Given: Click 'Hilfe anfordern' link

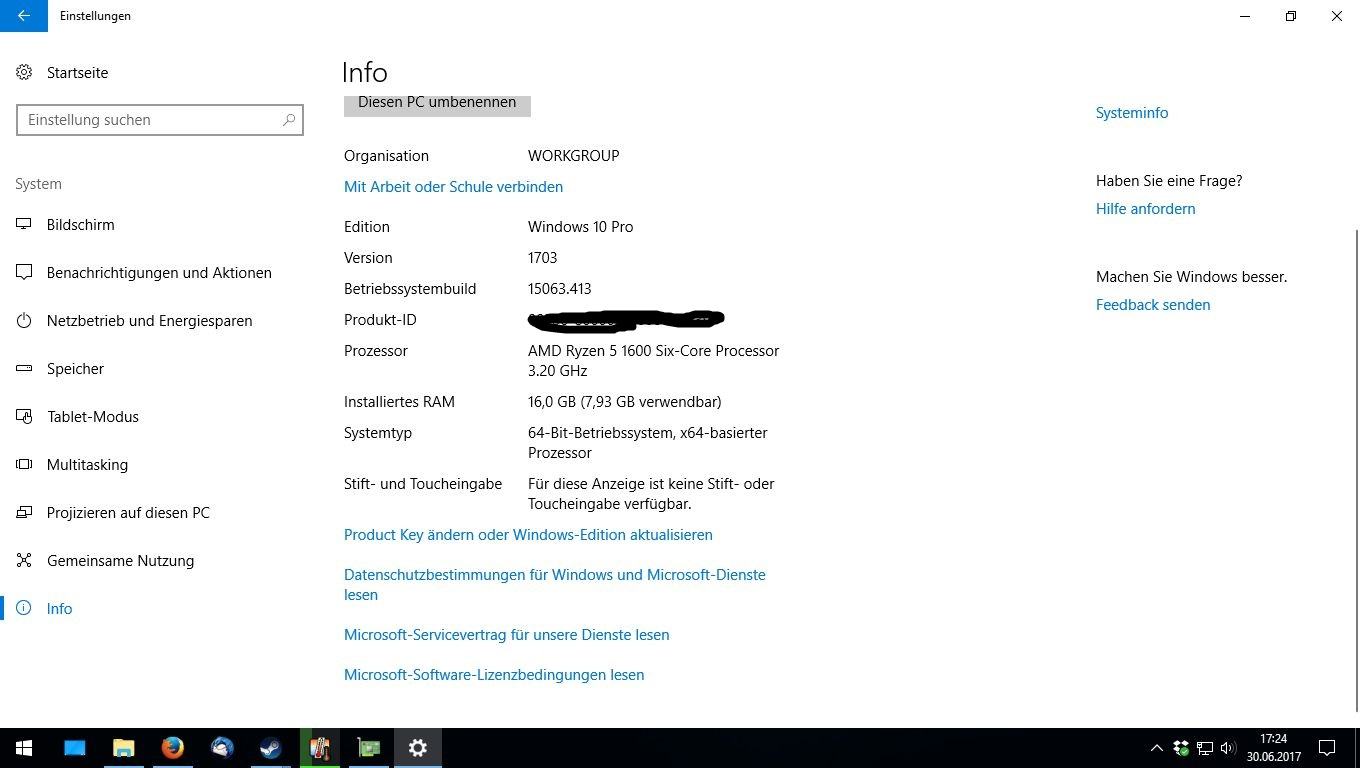Looking at the screenshot, I should pyautogui.click(x=1145, y=209).
